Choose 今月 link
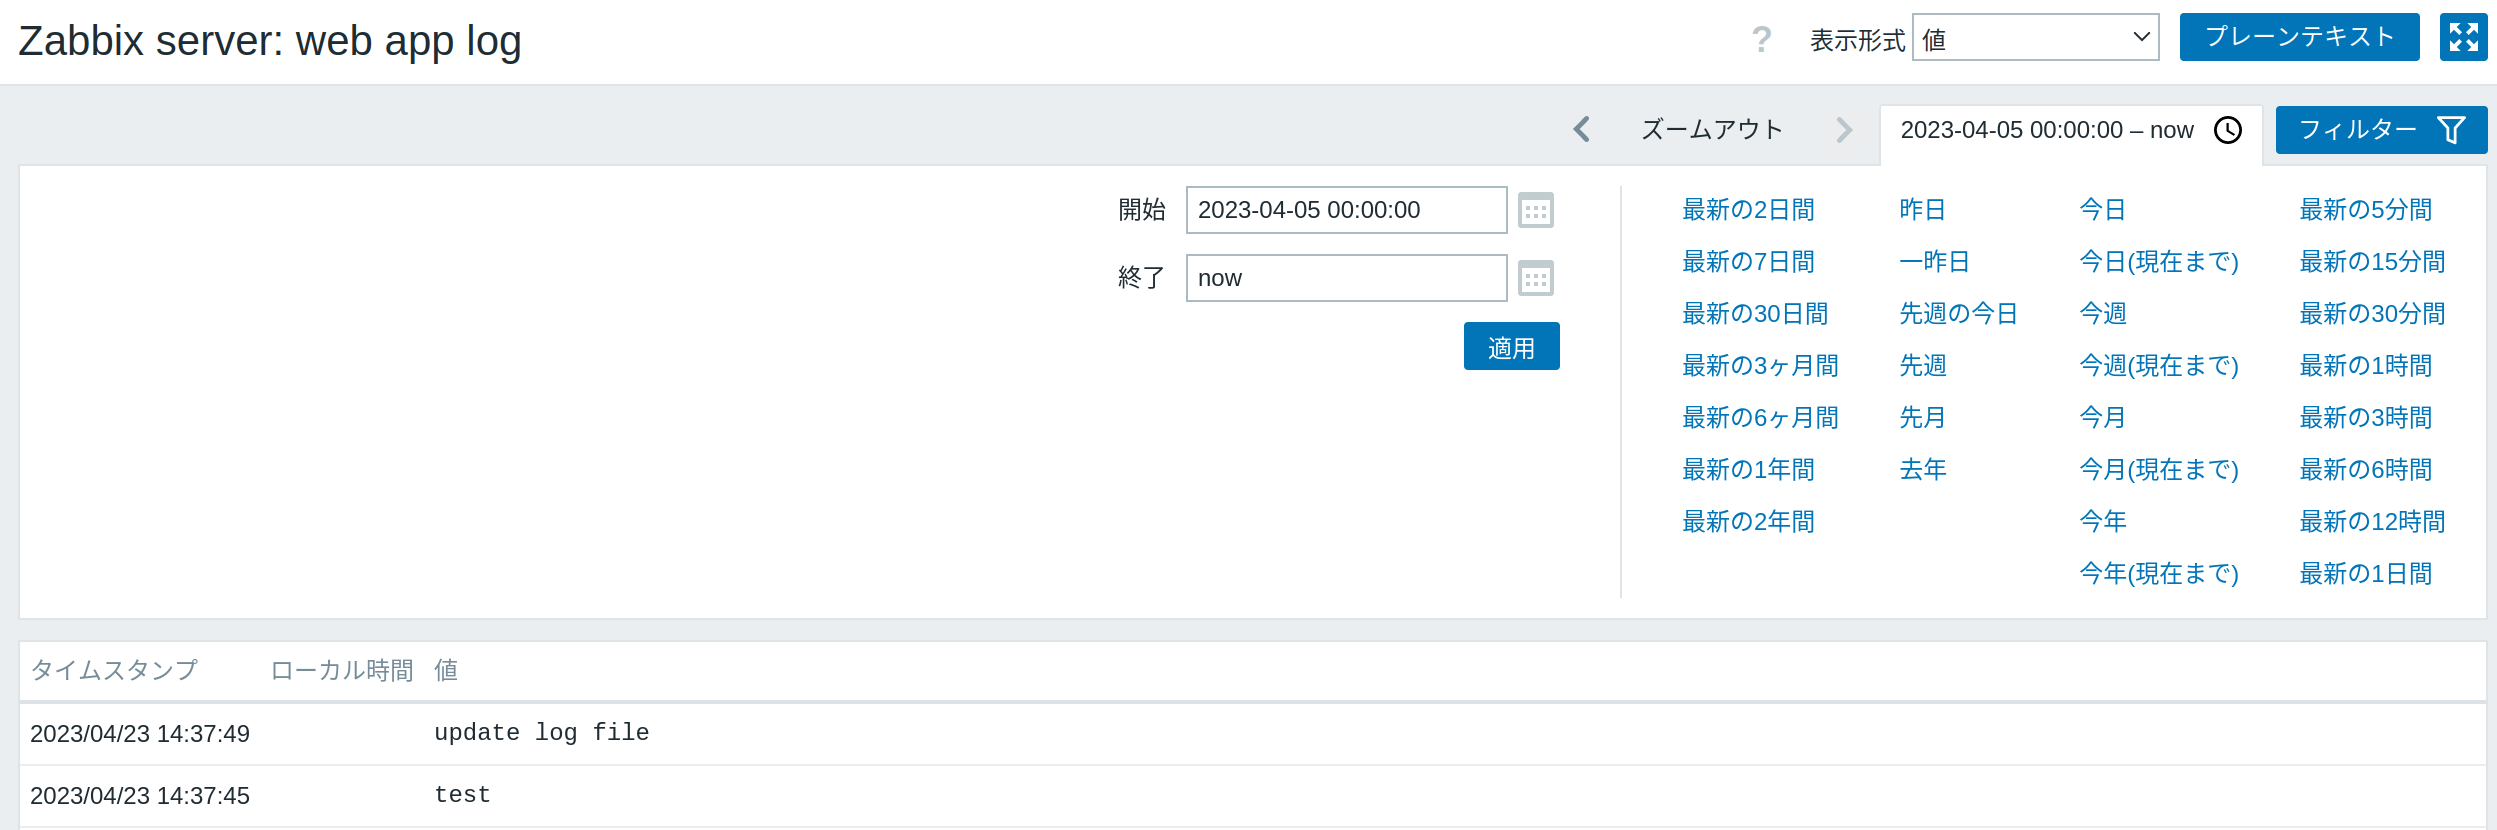 click(x=2102, y=418)
